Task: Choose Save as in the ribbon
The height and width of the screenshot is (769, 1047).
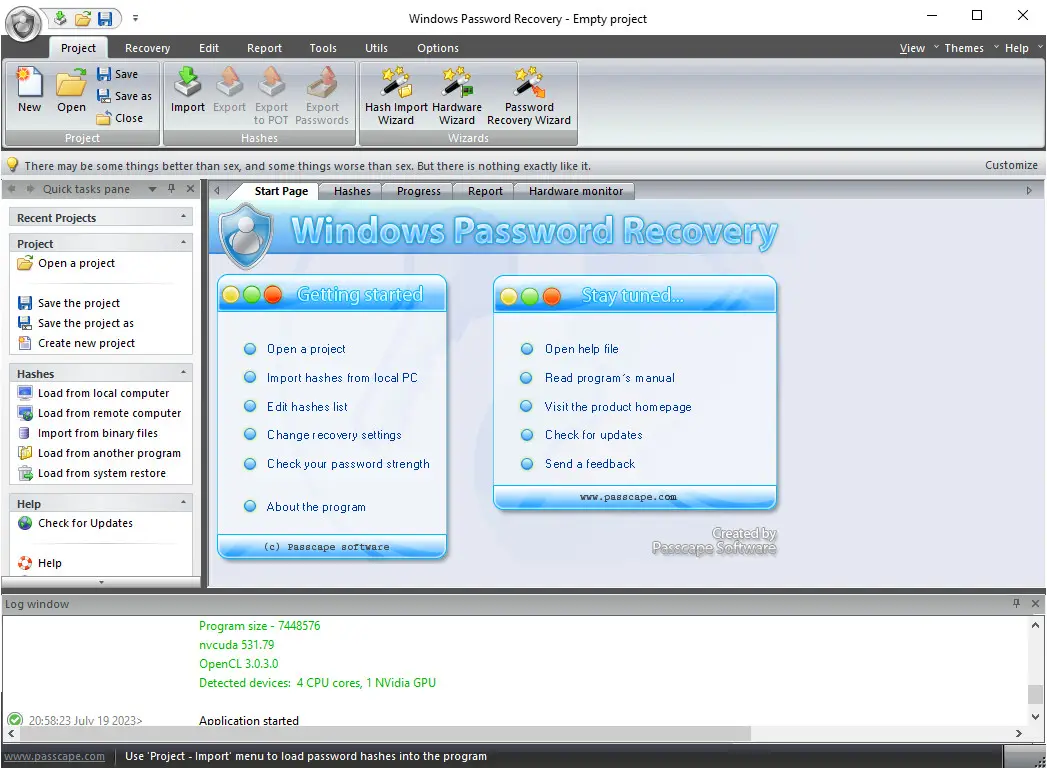Action: pos(124,96)
